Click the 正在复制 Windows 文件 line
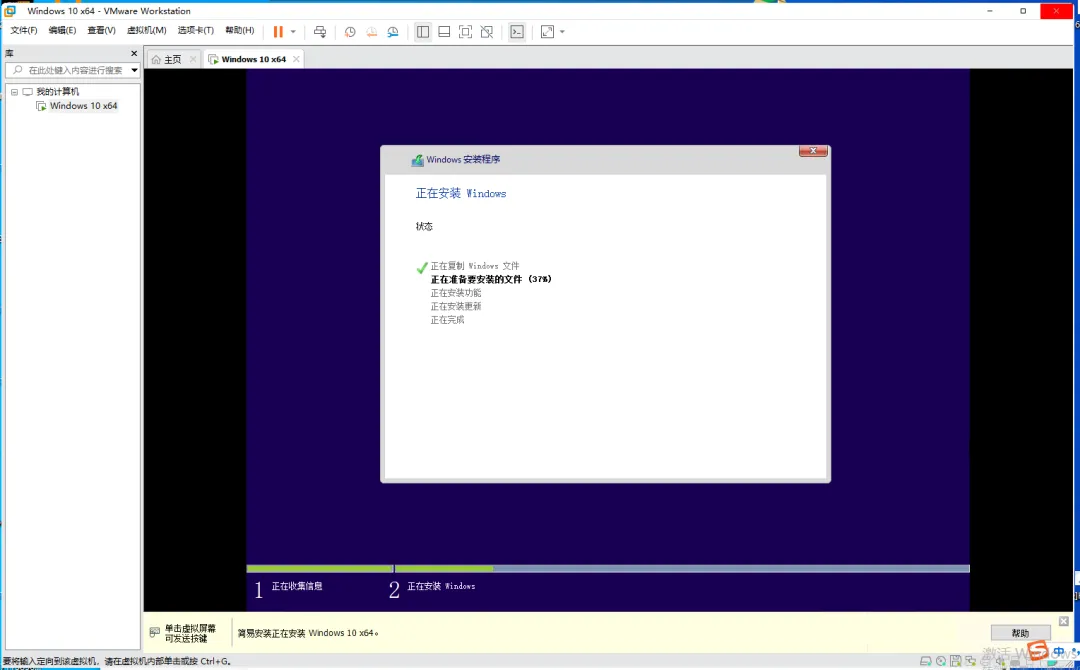The width and height of the screenshot is (1080, 670). 475,266
